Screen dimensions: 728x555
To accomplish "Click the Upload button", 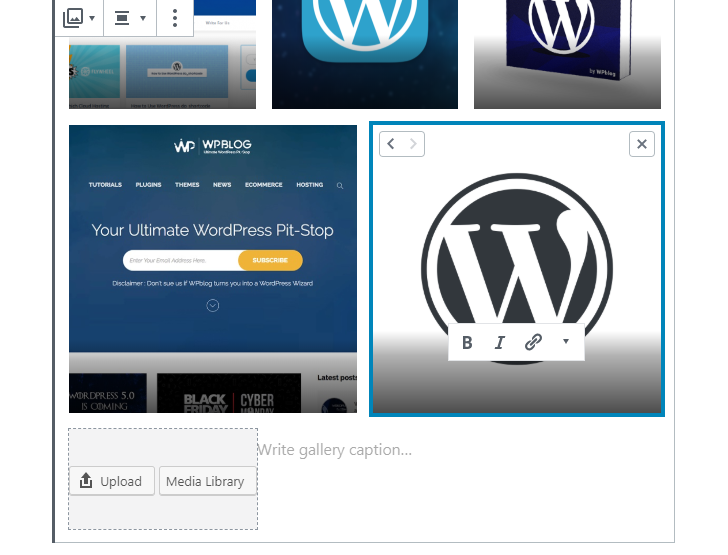I will coord(112,481).
